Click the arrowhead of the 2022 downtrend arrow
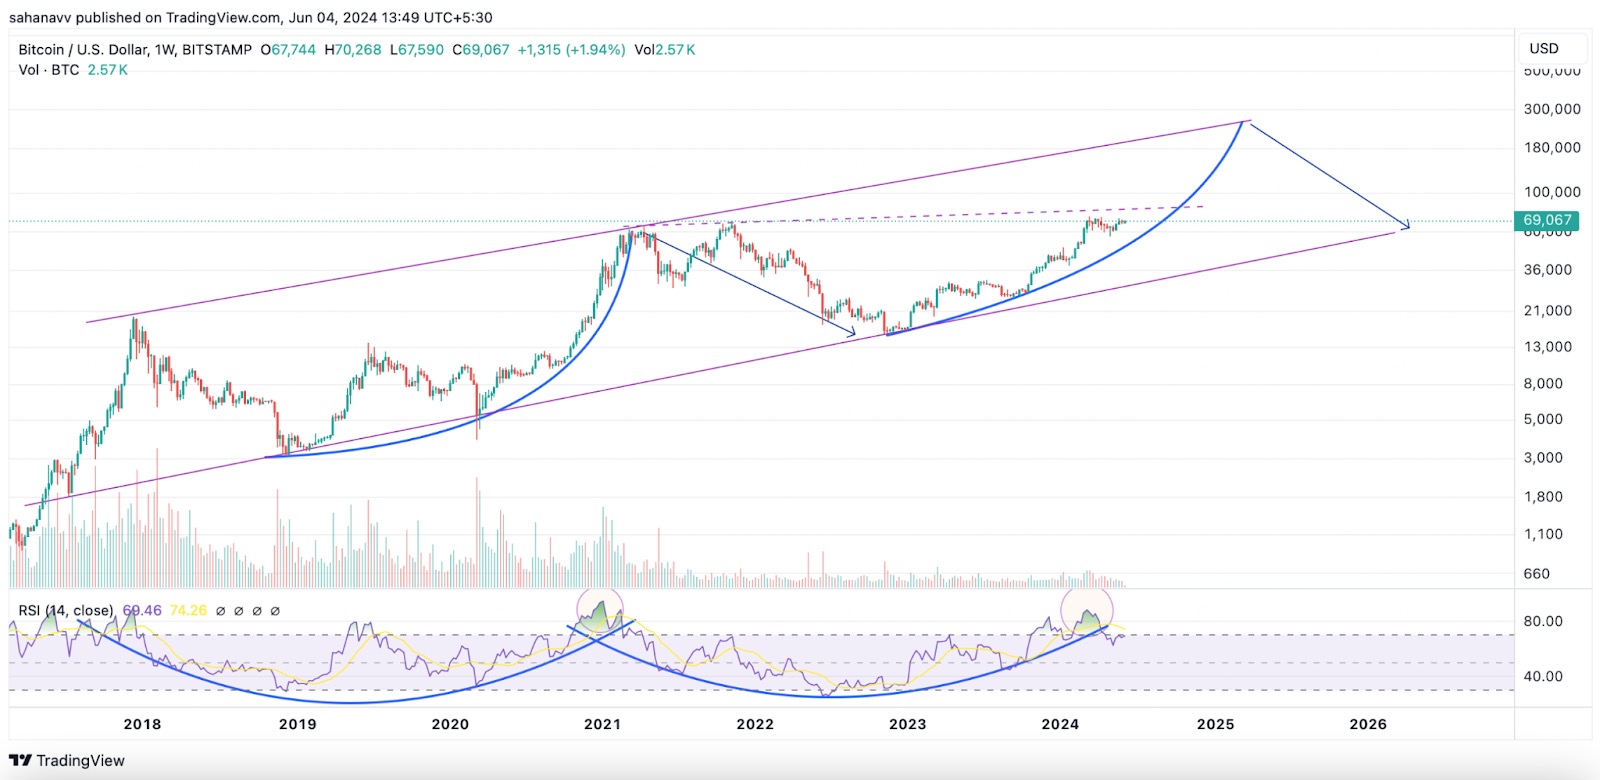This screenshot has height=780, width=1600. click(x=852, y=334)
